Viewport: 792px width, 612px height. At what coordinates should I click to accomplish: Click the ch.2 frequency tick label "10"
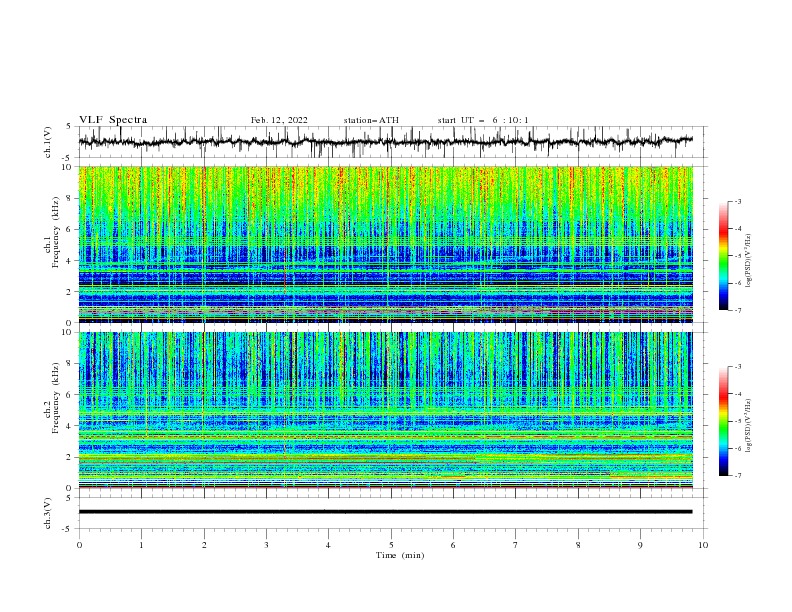pyautogui.click(x=67, y=332)
